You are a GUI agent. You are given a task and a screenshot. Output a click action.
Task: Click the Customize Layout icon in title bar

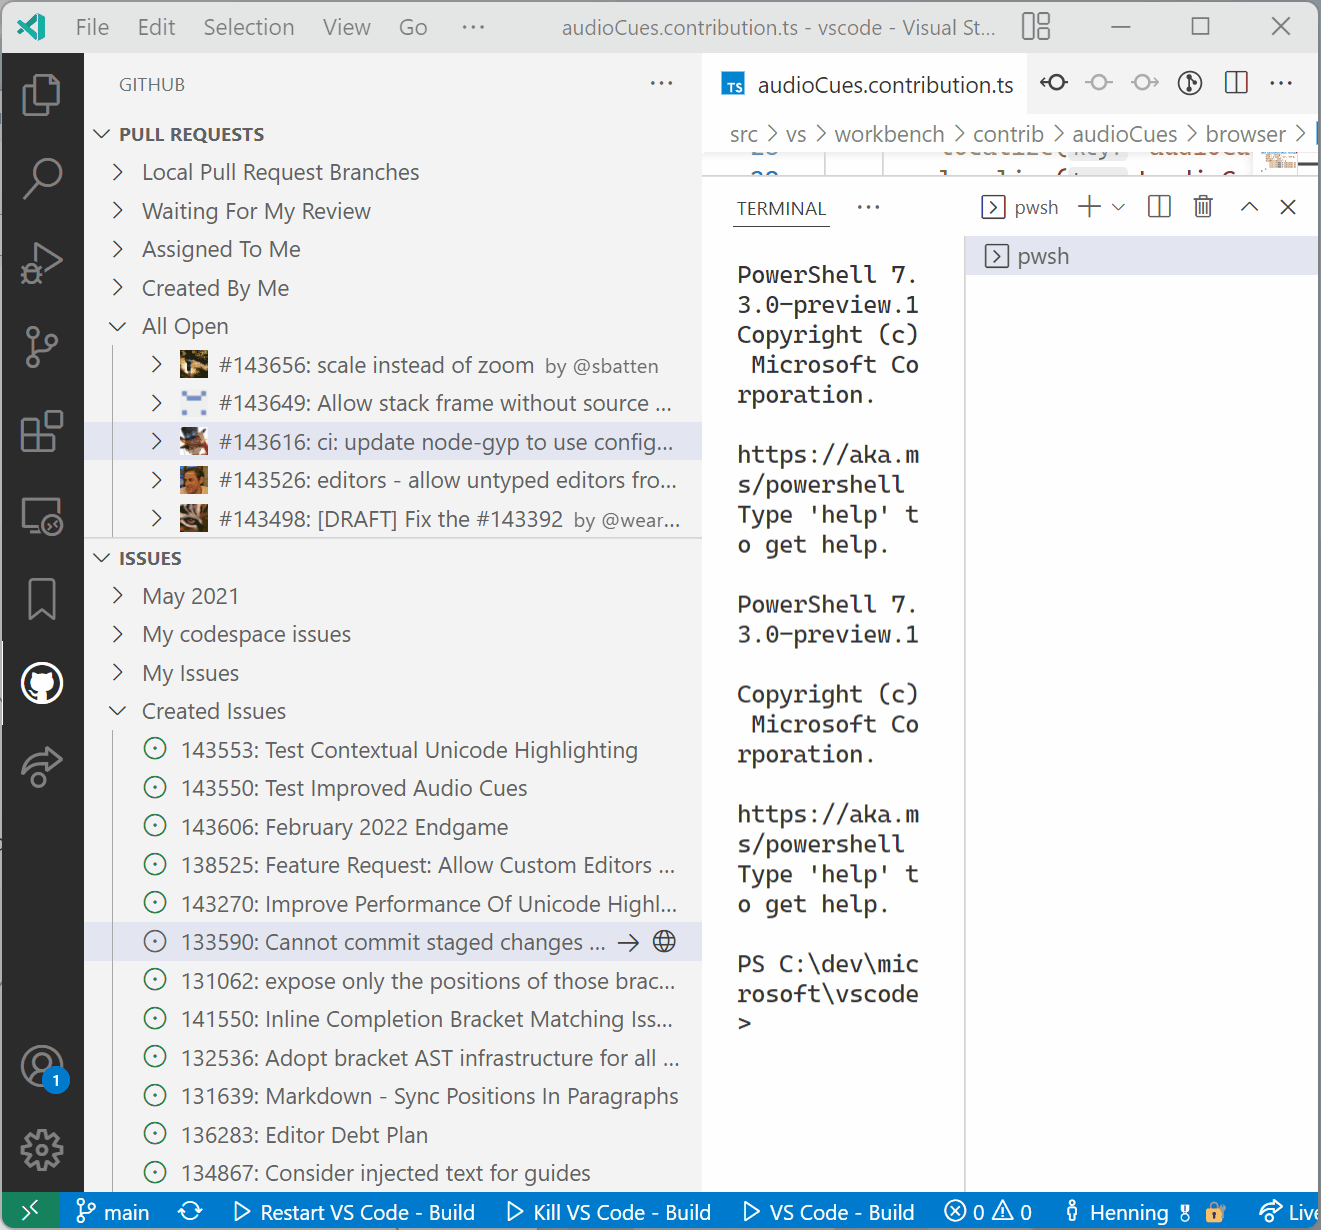click(1036, 26)
